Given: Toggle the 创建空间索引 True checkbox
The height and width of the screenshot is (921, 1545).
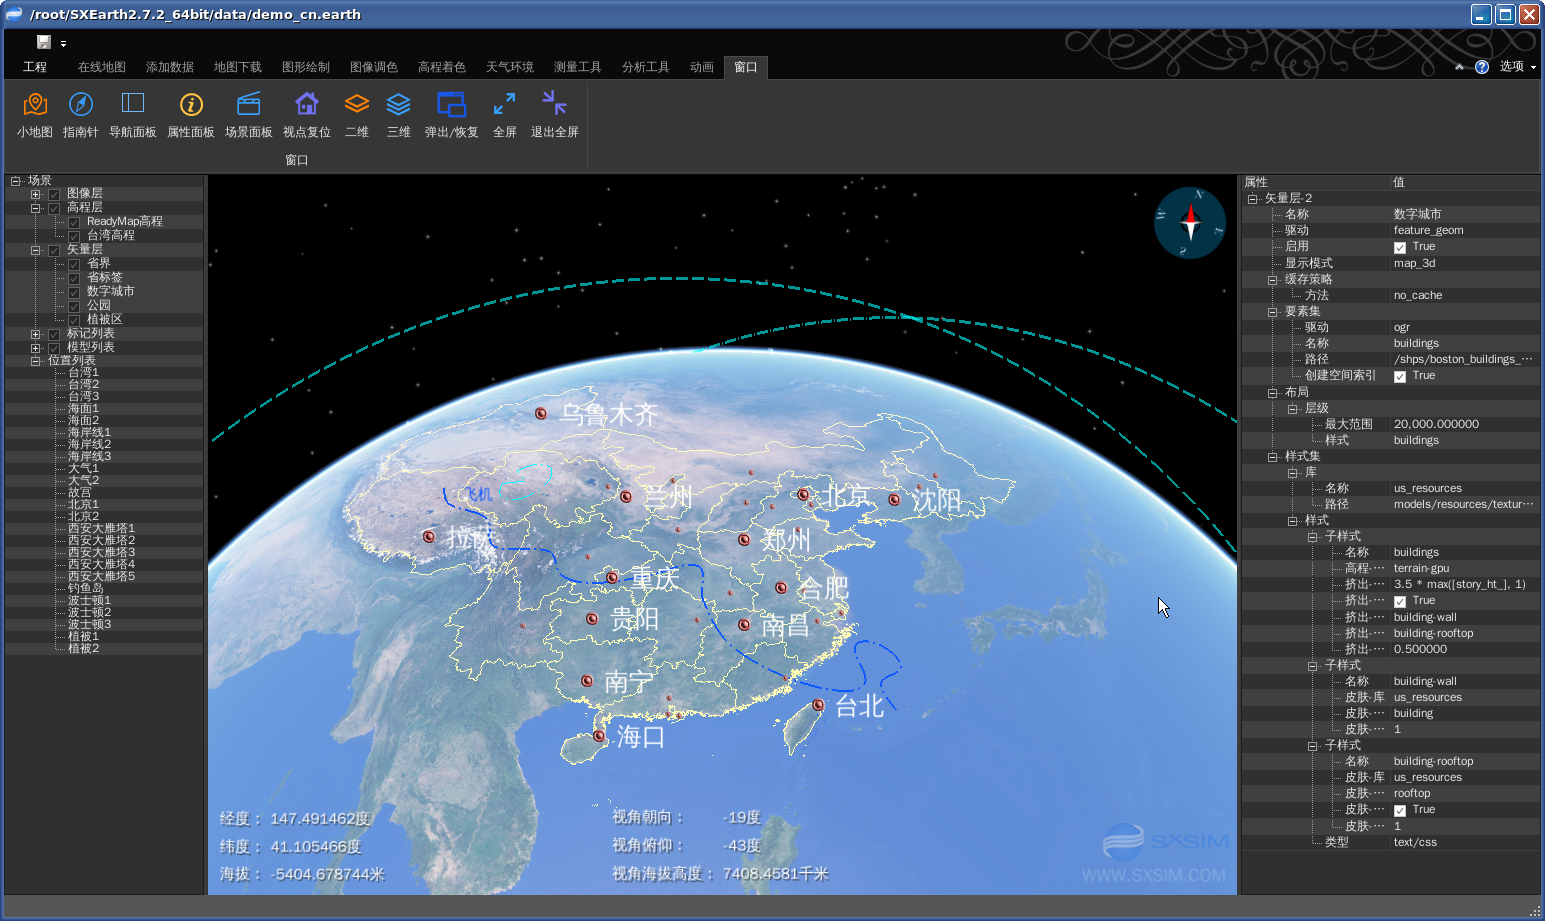Looking at the screenshot, I should 1400,376.
